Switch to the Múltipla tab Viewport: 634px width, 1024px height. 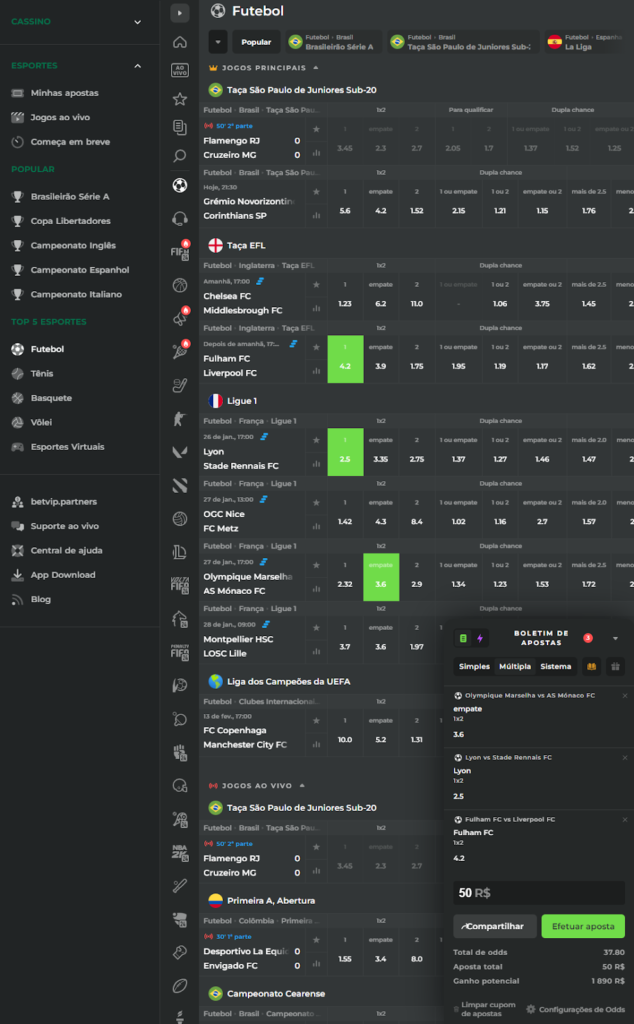[x=515, y=666]
